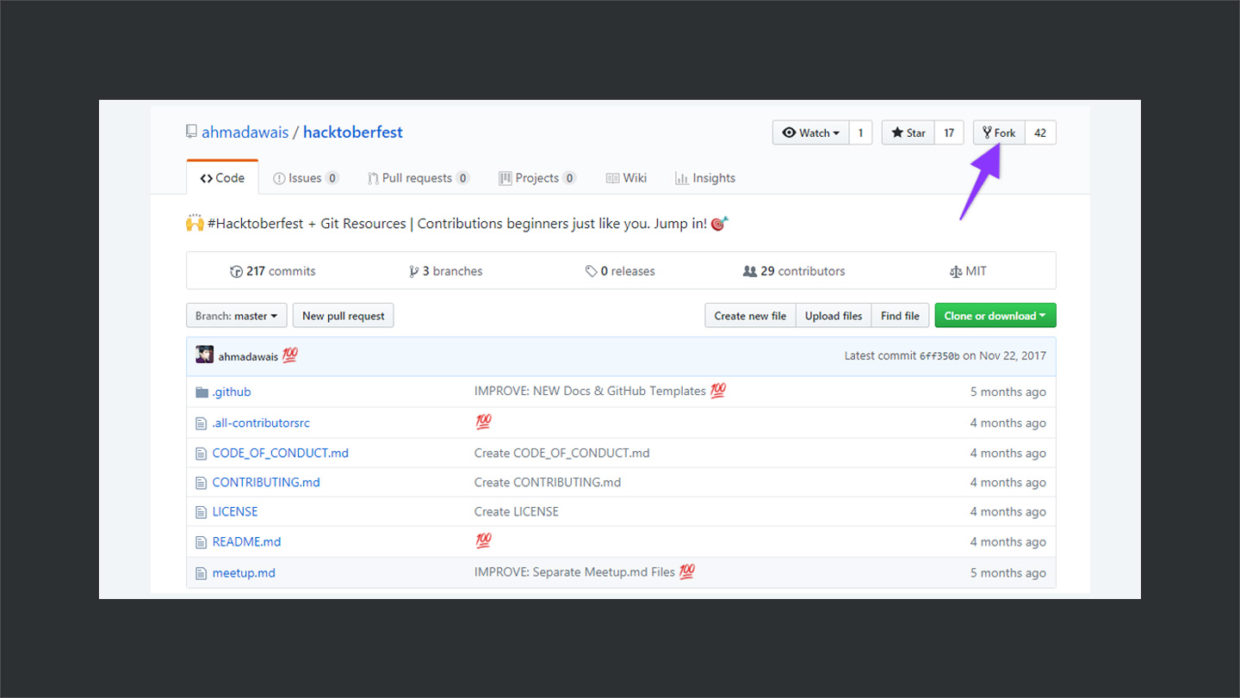Click the Upload files button
1240x698 pixels.
(x=833, y=315)
